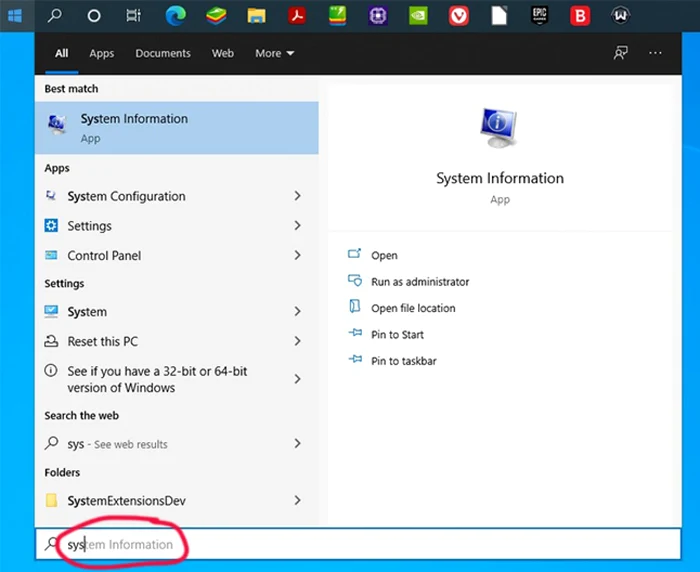
Task: Click the large System Information app icon
Action: click(x=499, y=128)
